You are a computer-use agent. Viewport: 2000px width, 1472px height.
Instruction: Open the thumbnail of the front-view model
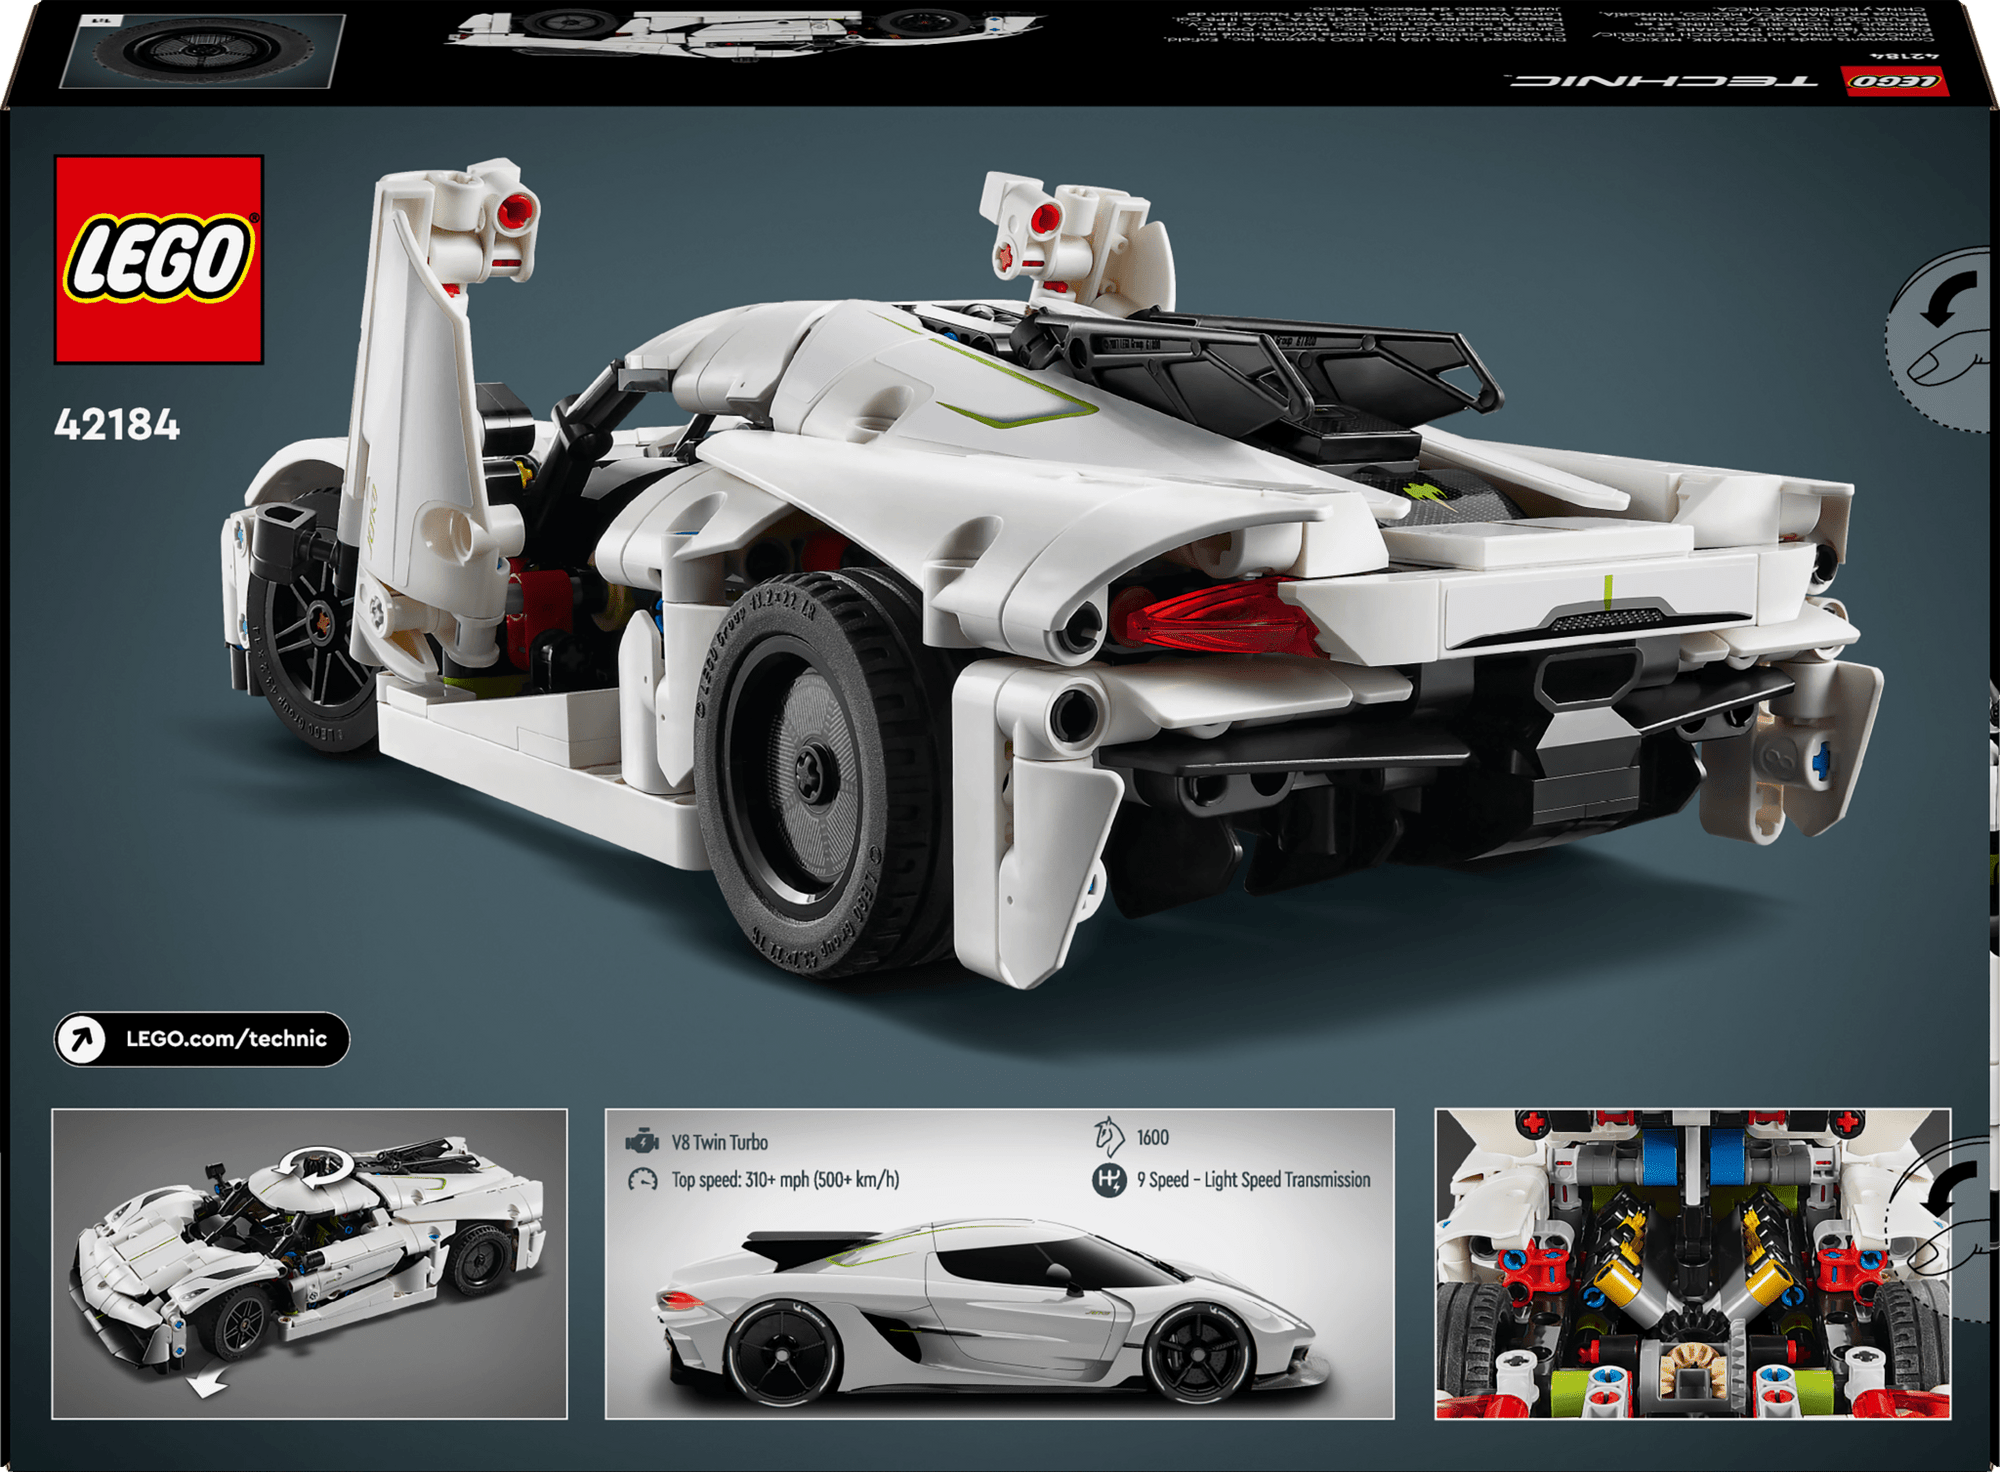[310, 1264]
